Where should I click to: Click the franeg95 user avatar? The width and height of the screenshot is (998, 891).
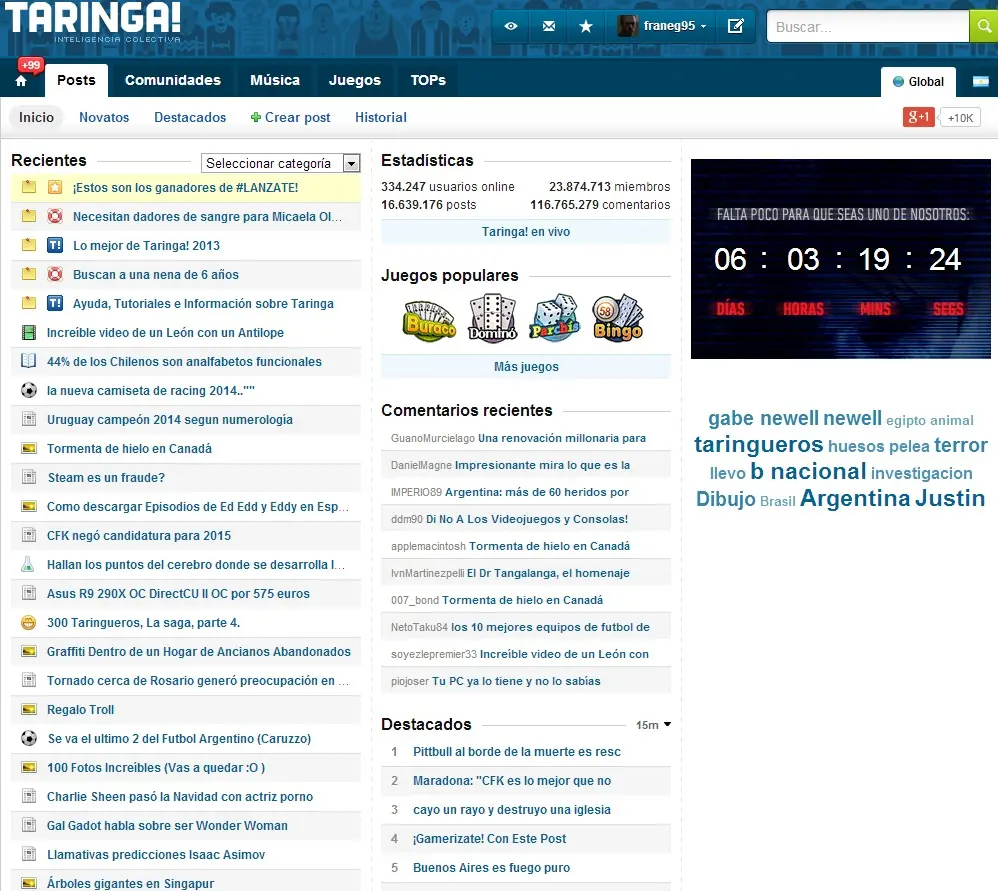coord(627,26)
